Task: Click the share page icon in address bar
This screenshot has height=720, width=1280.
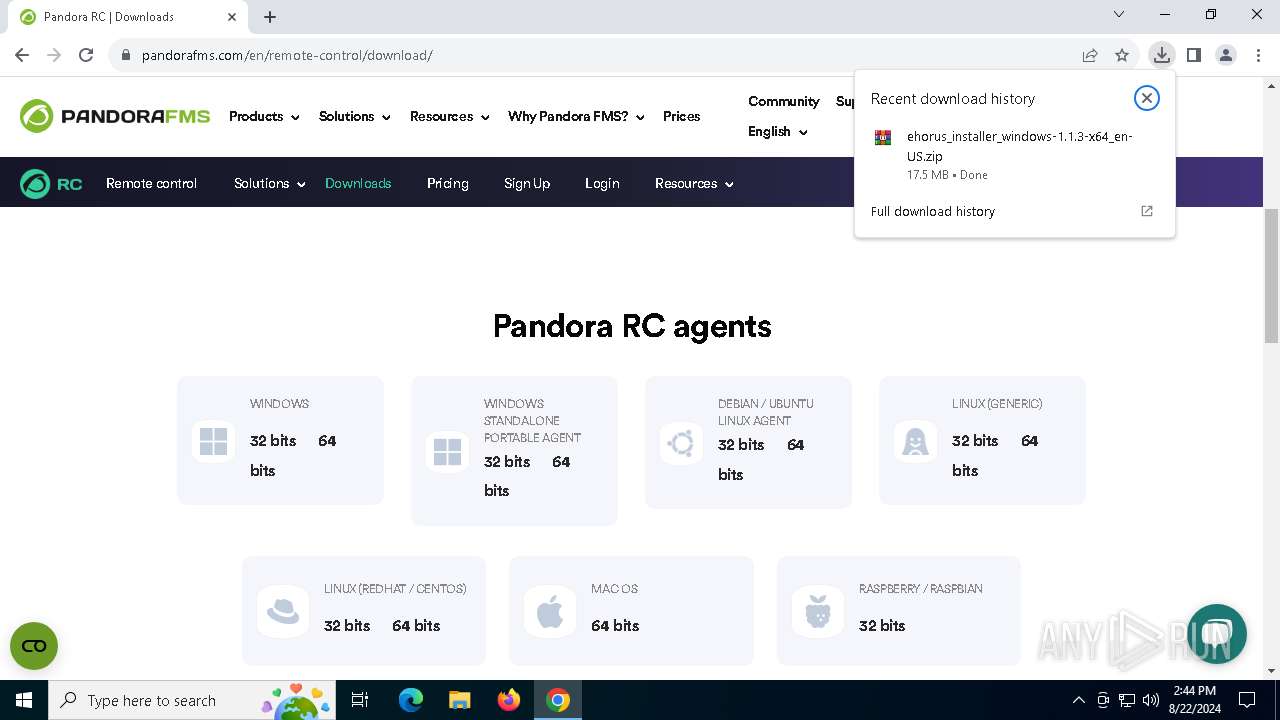Action: pos(1090,55)
